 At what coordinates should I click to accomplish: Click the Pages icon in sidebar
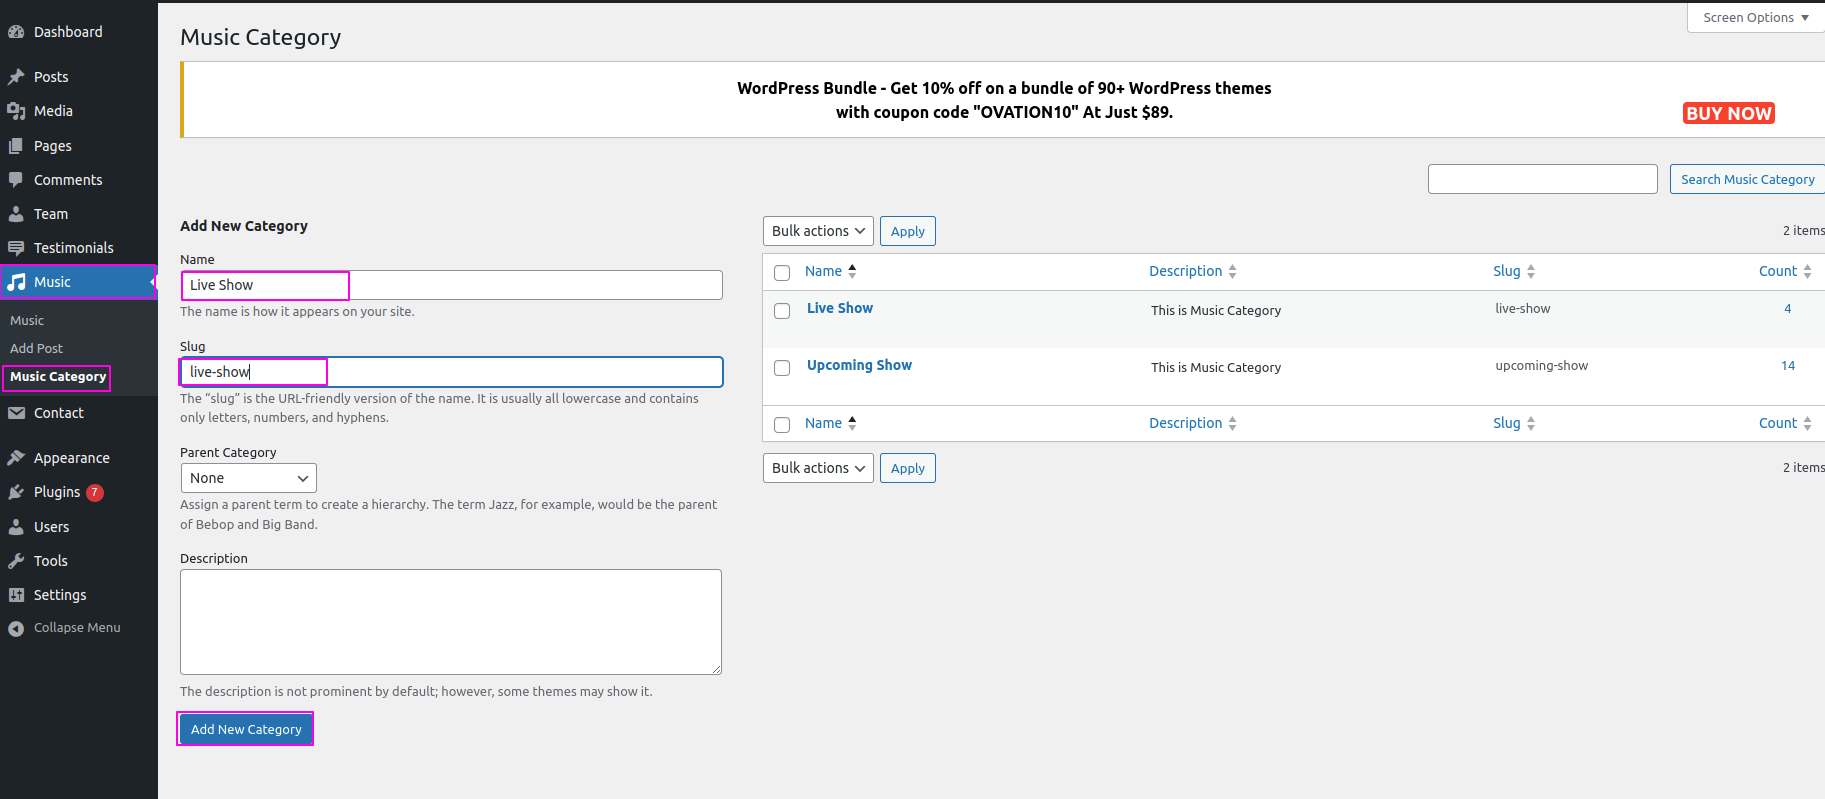[x=16, y=146]
